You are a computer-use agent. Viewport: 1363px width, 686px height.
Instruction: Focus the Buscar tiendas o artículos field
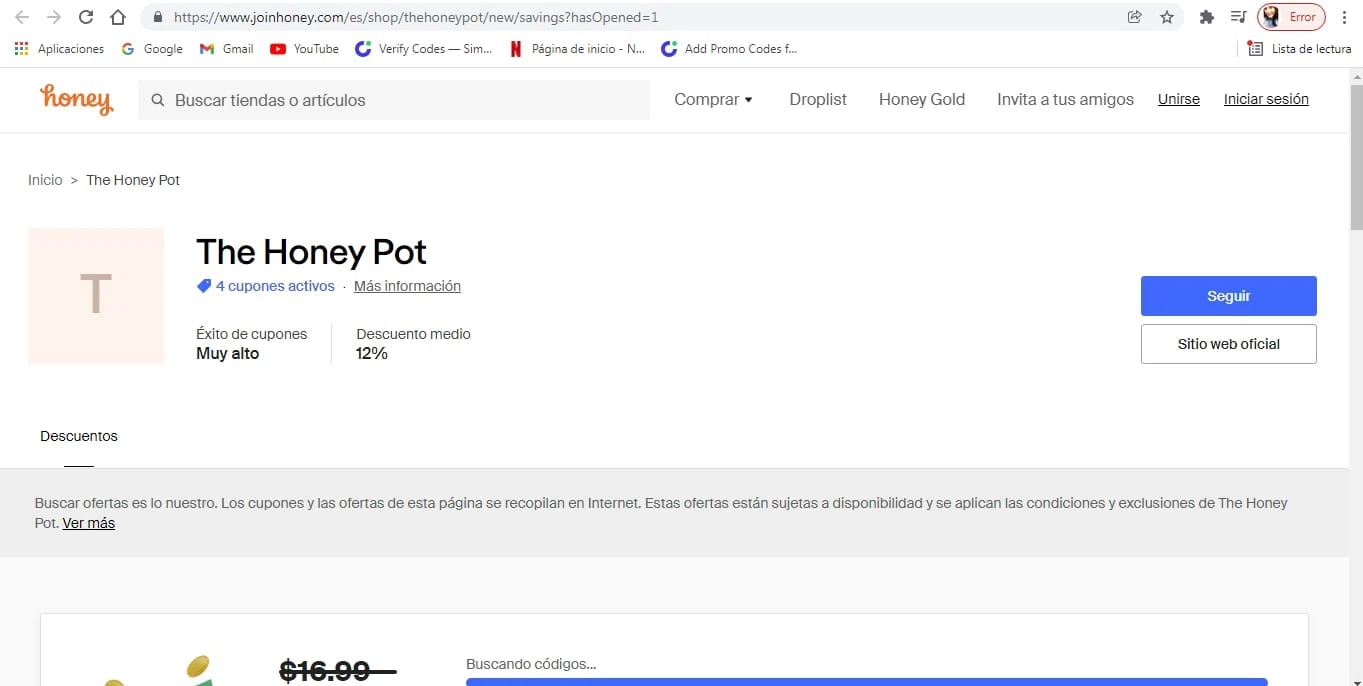(x=394, y=100)
